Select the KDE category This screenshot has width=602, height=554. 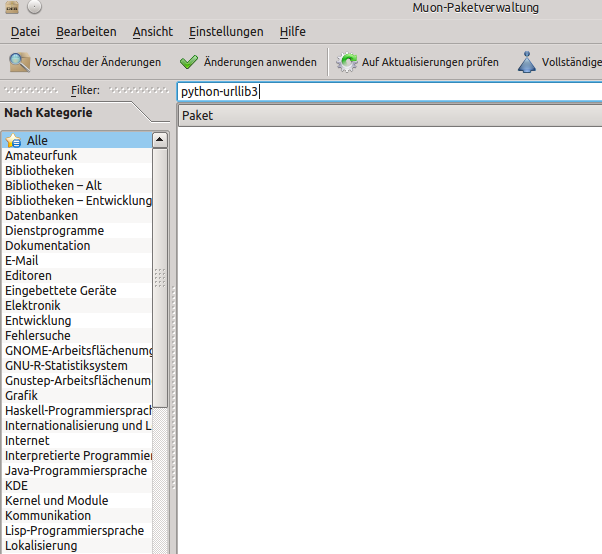16,486
